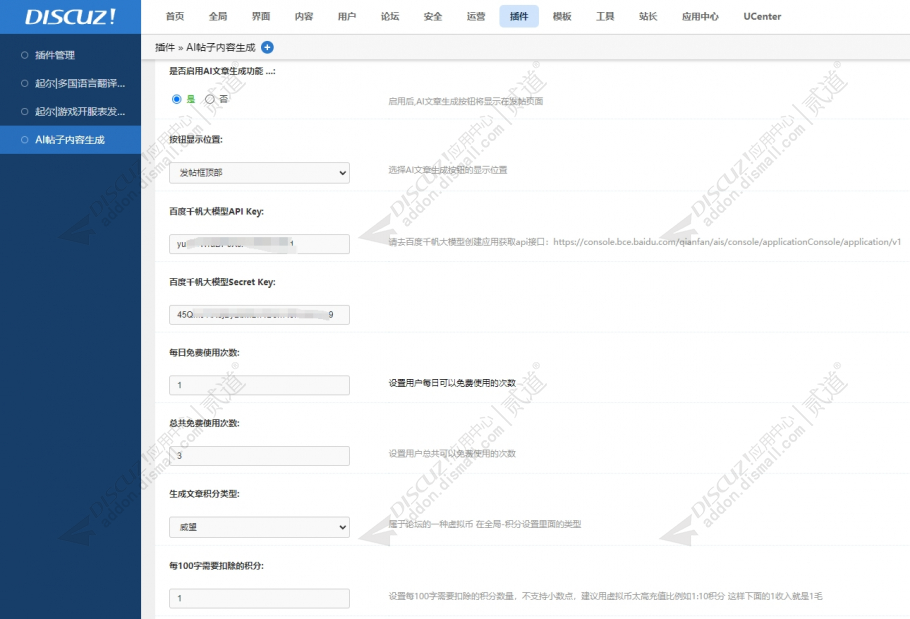Click the 插件 breadcrumb link
Screen dimensions: 910x619
pos(165,48)
